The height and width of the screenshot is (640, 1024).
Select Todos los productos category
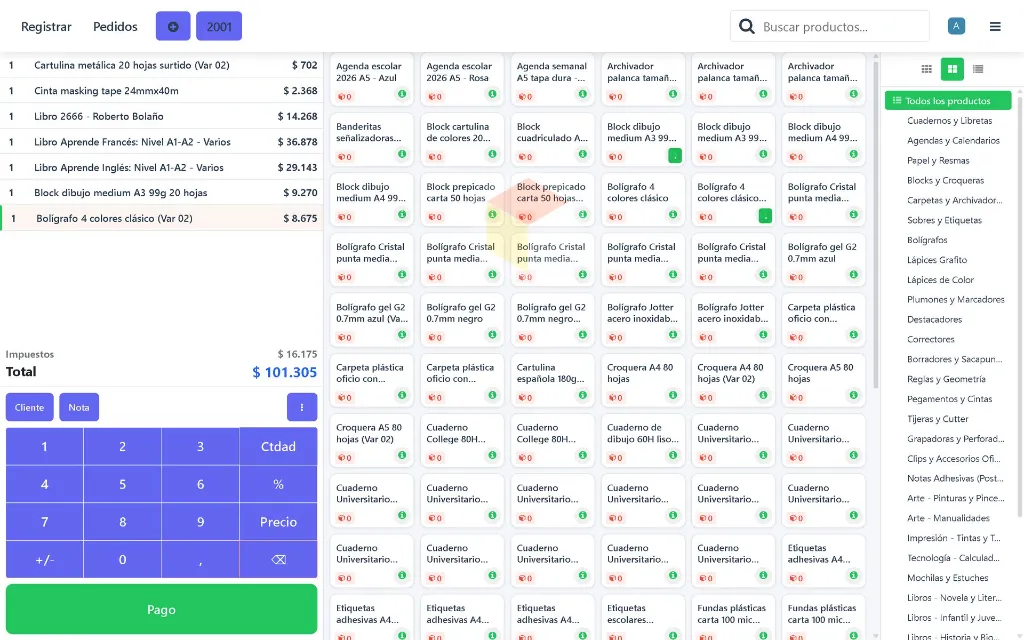pyautogui.click(x=948, y=101)
